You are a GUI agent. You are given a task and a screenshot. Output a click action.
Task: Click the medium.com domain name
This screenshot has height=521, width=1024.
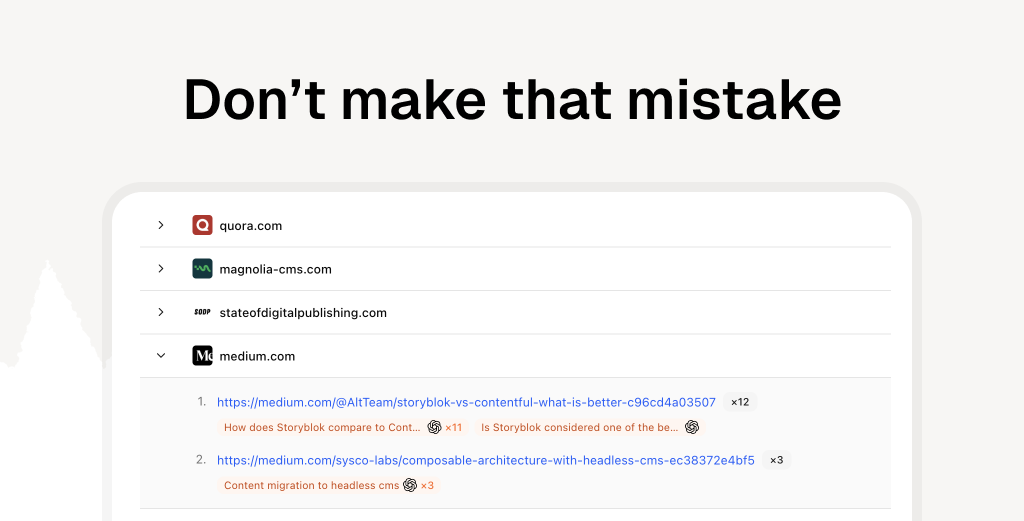click(x=257, y=356)
